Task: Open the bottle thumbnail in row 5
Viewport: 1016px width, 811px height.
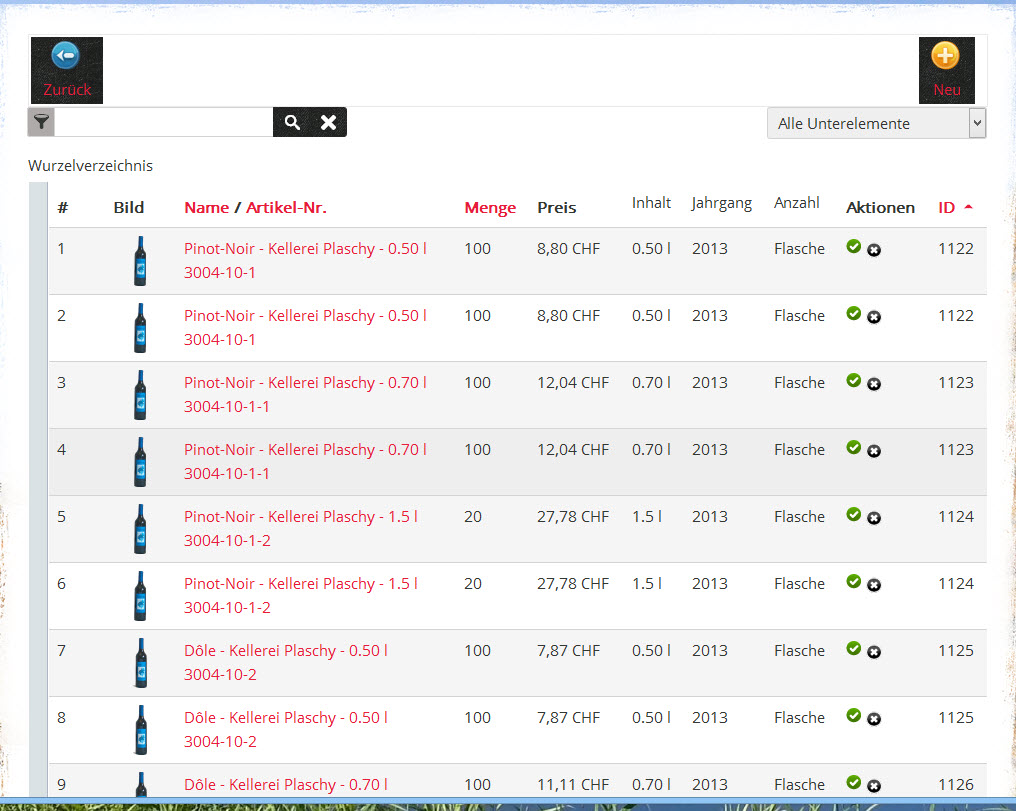Action: [x=140, y=529]
